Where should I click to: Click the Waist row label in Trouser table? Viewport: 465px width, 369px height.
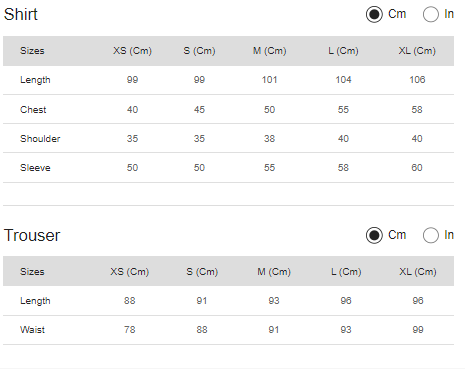tap(32, 330)
